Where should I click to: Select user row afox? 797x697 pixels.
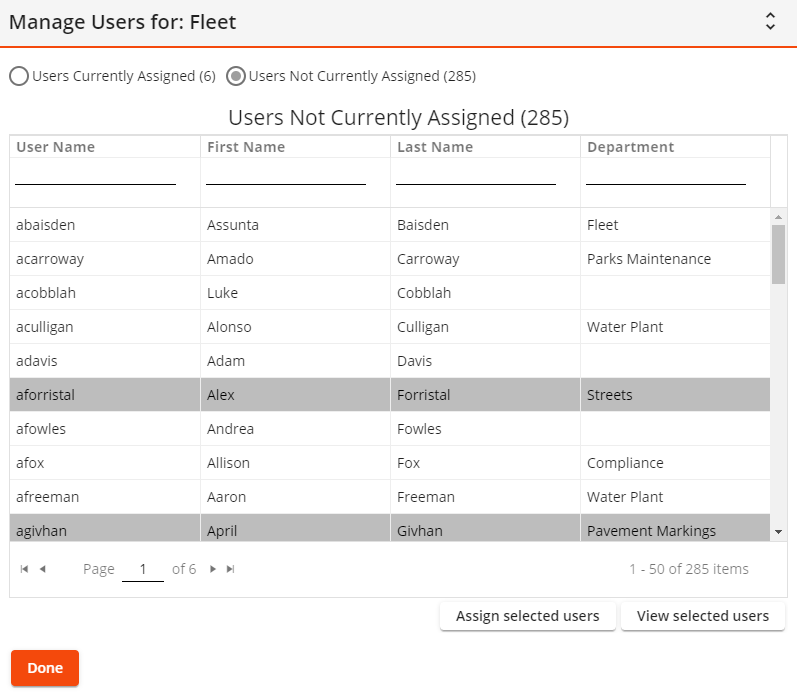click(390, 463)
